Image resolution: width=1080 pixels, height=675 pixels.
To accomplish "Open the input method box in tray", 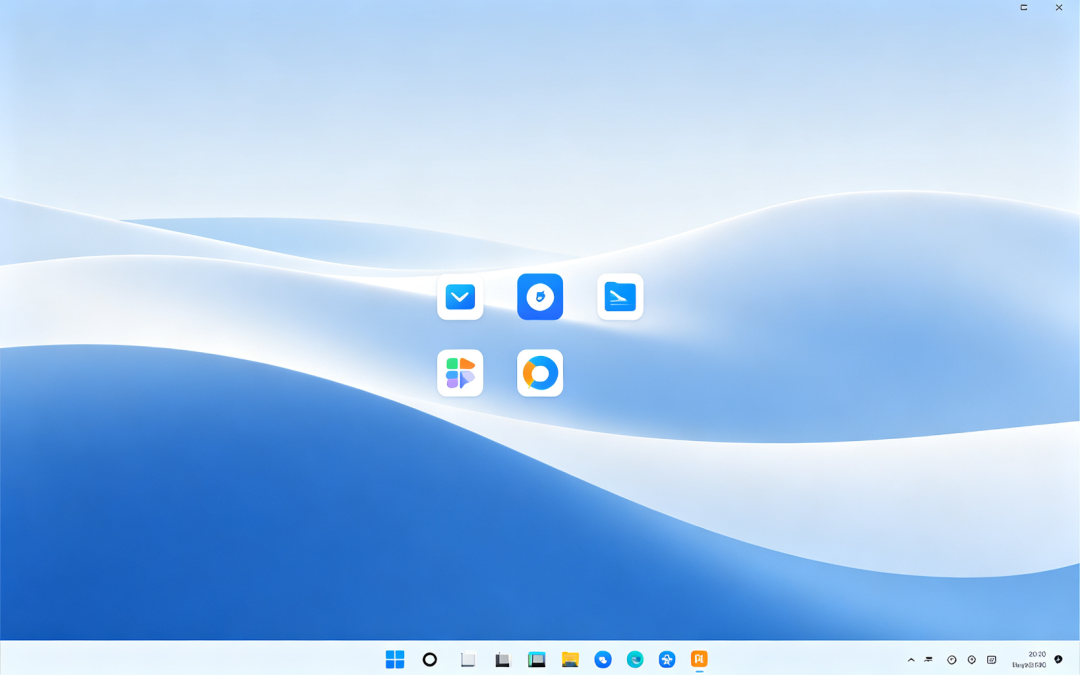I will 992,660.
